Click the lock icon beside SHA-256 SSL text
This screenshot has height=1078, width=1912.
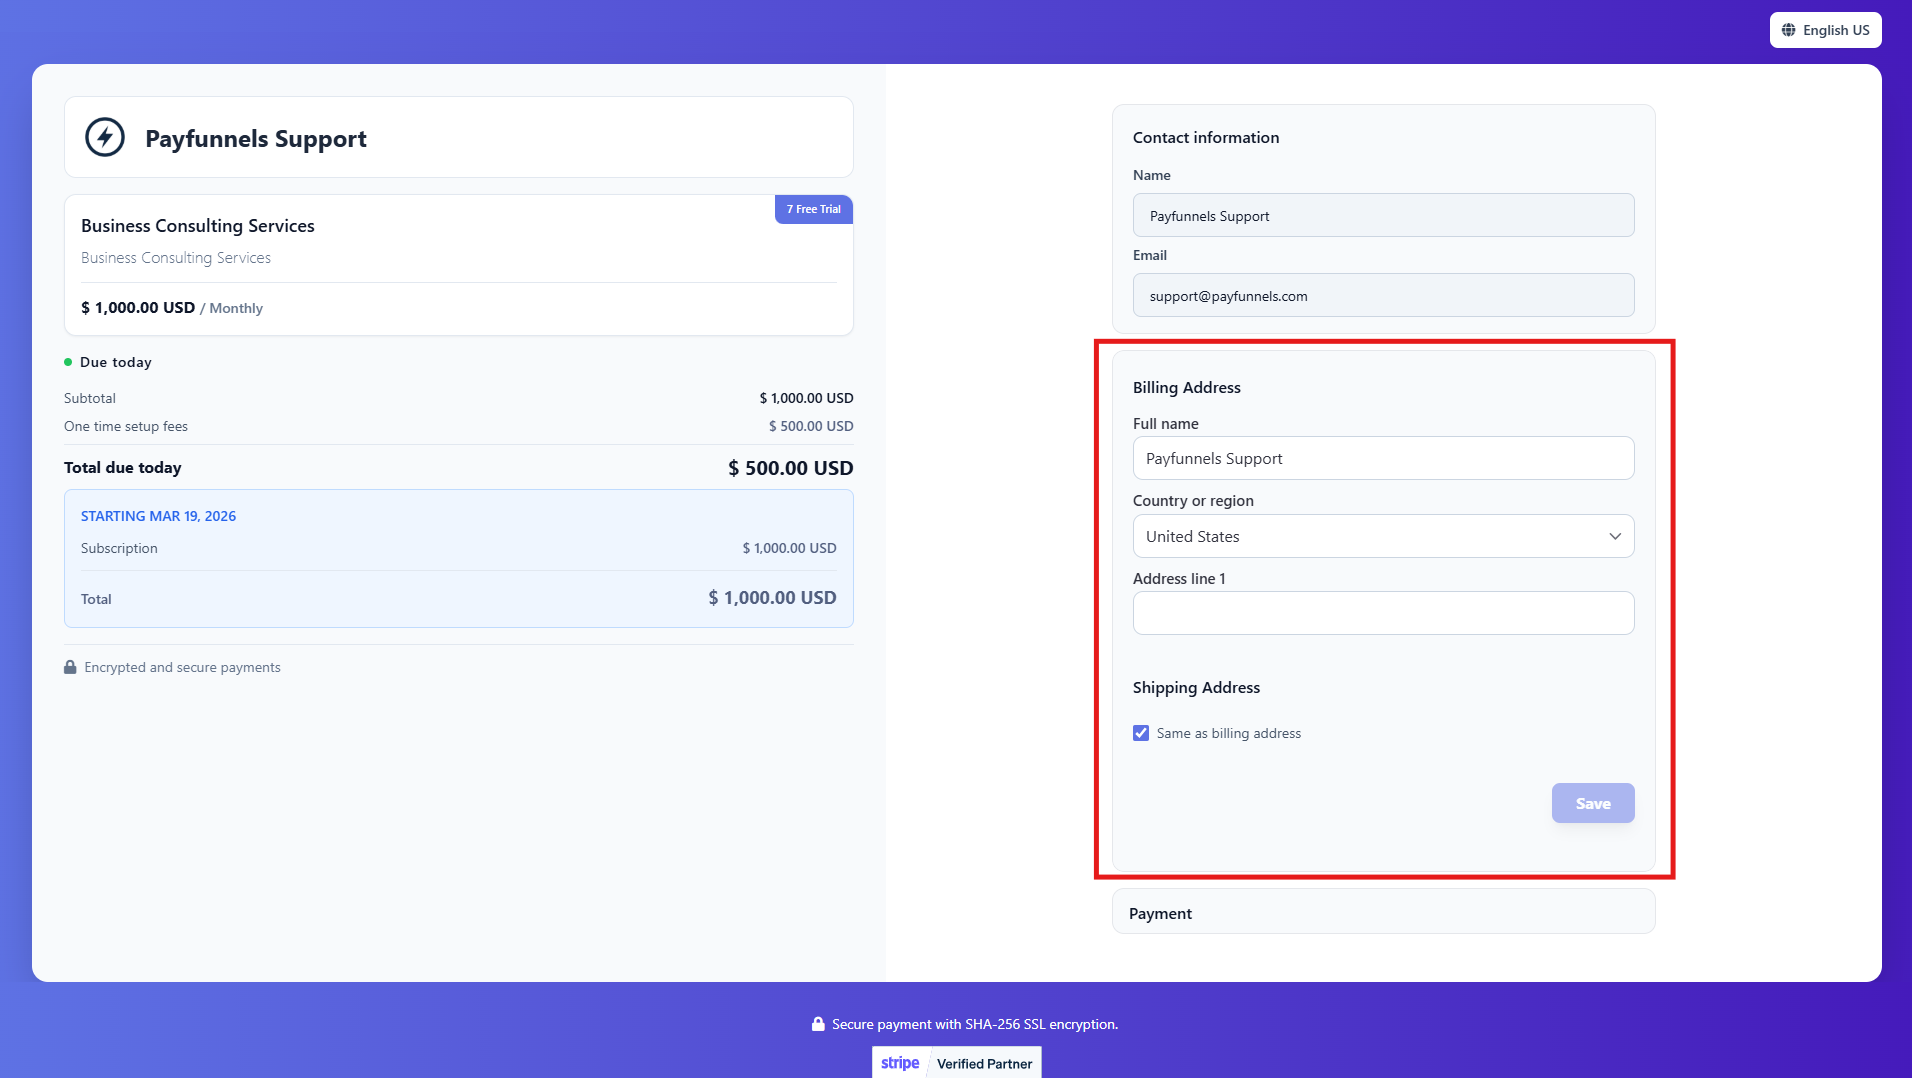tap(818, 1024)
